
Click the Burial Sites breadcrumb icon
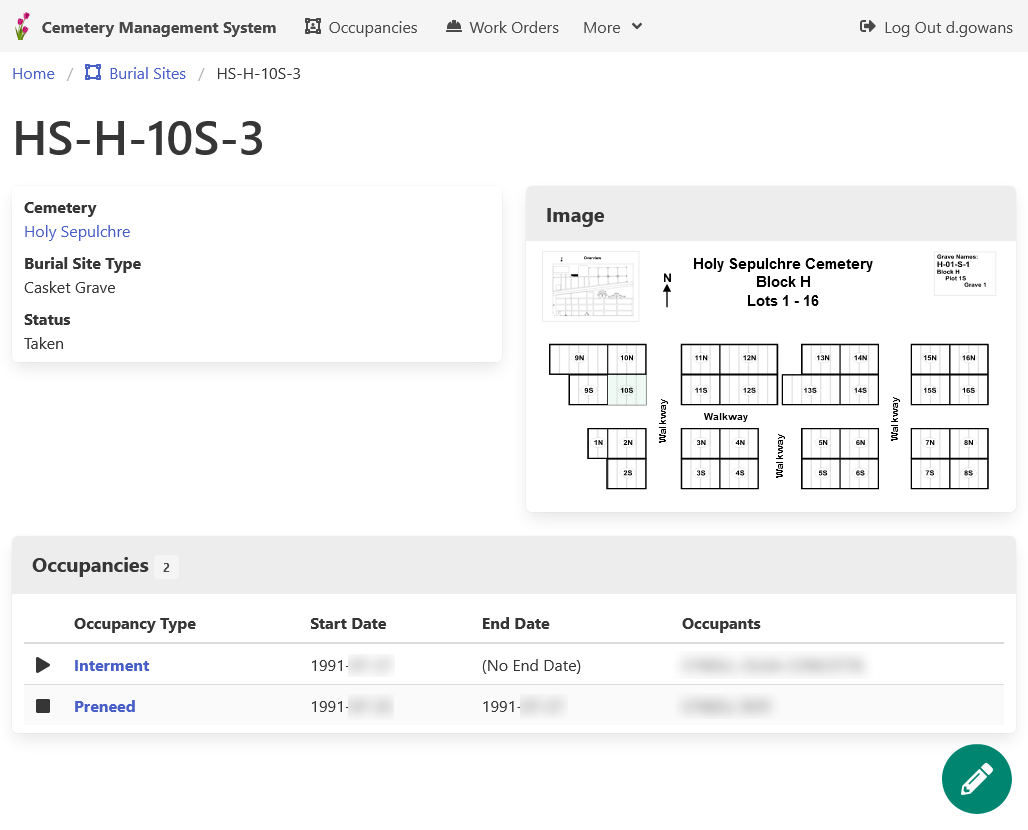93,73
